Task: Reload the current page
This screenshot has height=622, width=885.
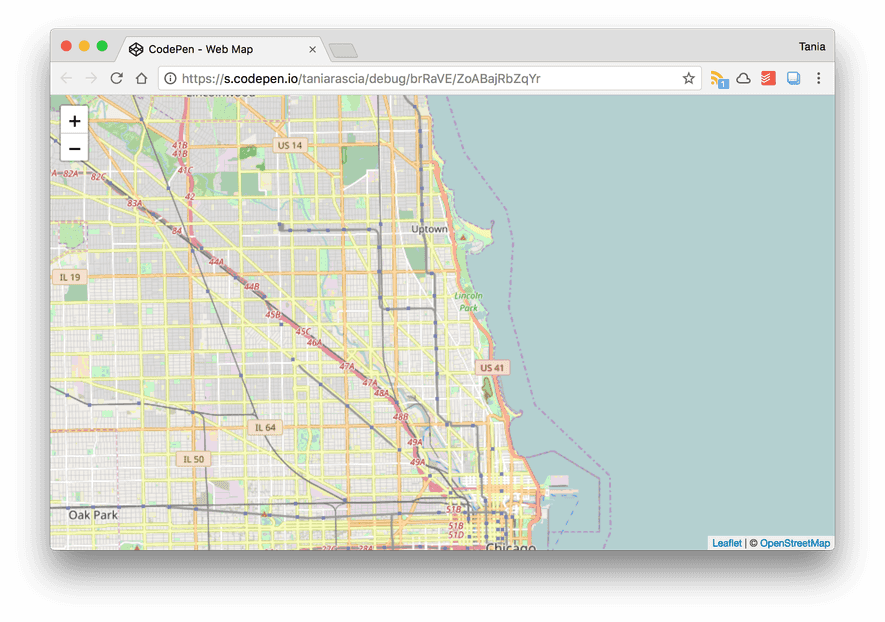Action: 117,78
